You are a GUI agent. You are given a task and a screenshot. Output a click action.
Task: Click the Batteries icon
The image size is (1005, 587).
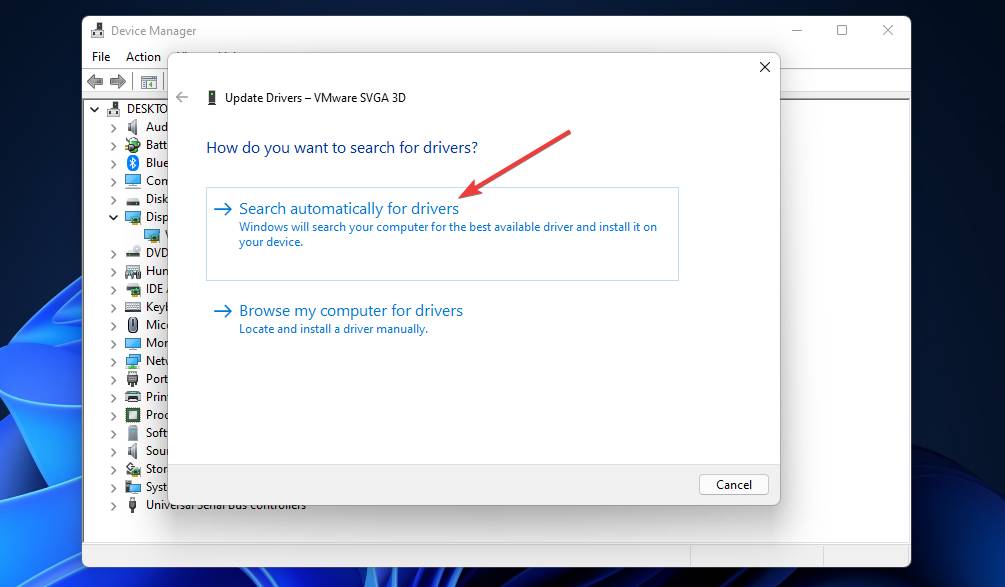(133, 145)
